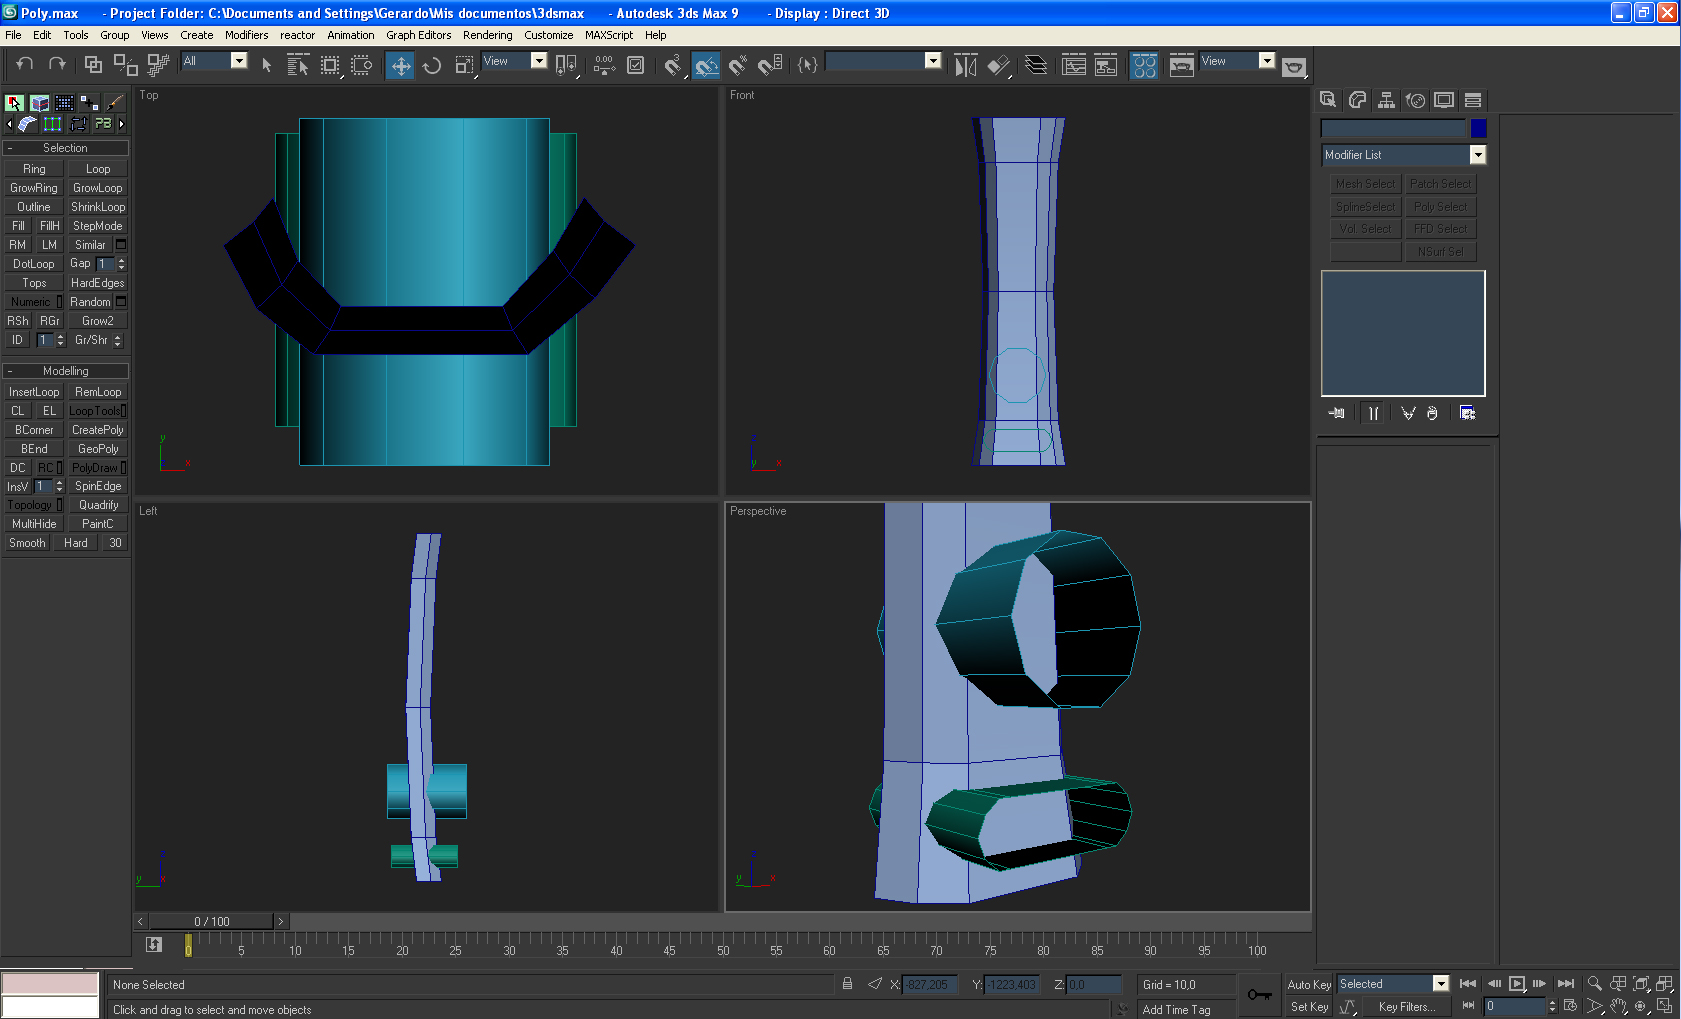Toggle the 3D Snaps magnet
Viewport: 1681px width, 1019px height.
click(674, 66)
